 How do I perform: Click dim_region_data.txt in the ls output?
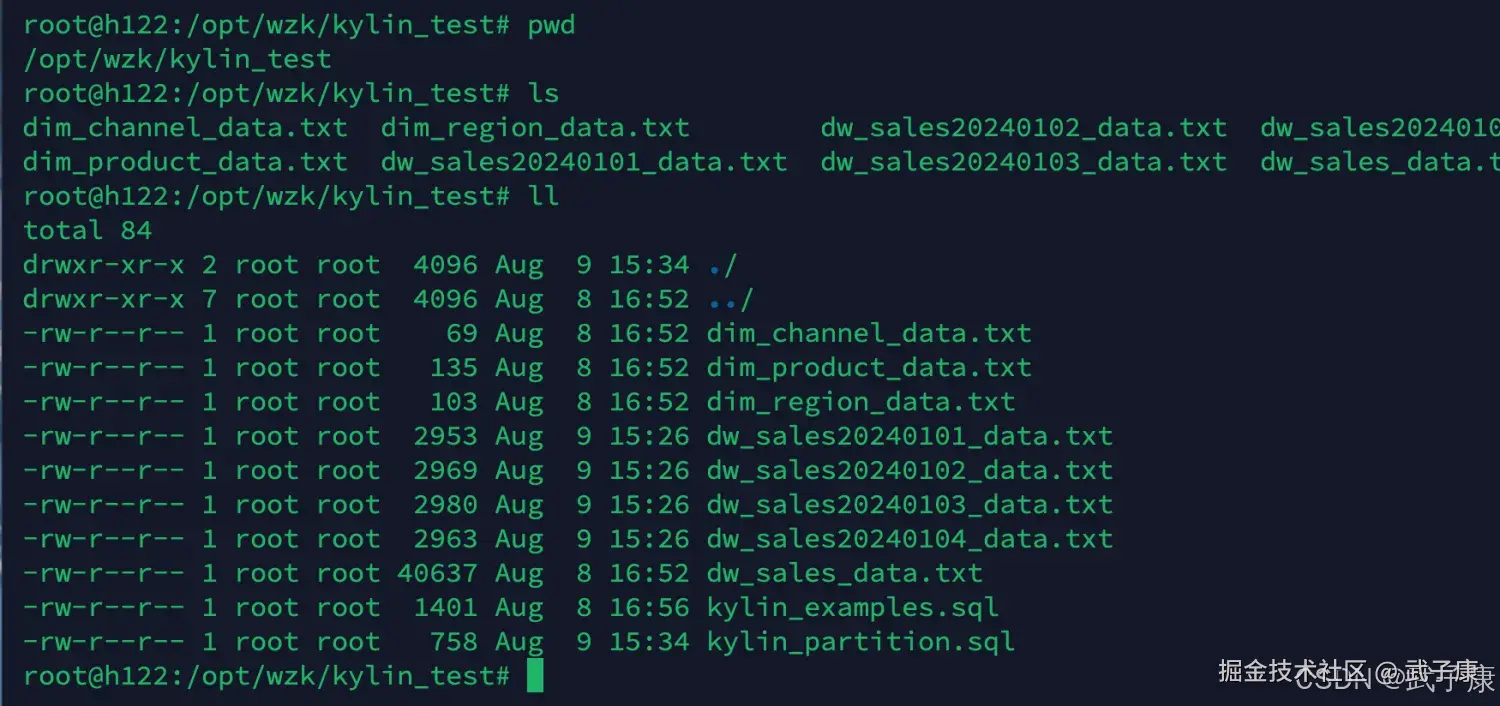point(535,128)
